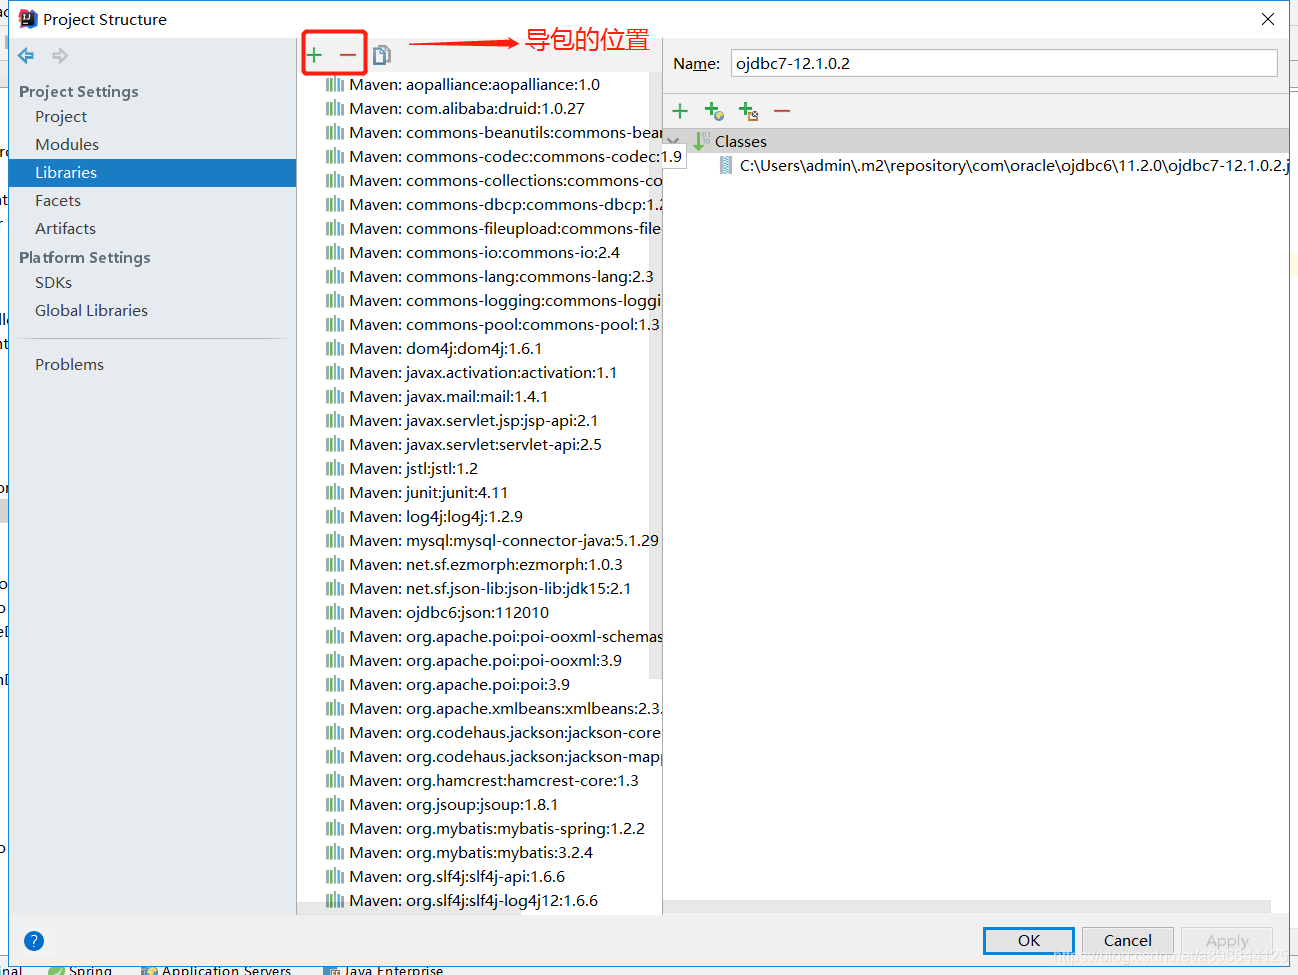This screenshot has height=975, width=1298.
Task: Open the Problems section
Action: click(69, 364)
